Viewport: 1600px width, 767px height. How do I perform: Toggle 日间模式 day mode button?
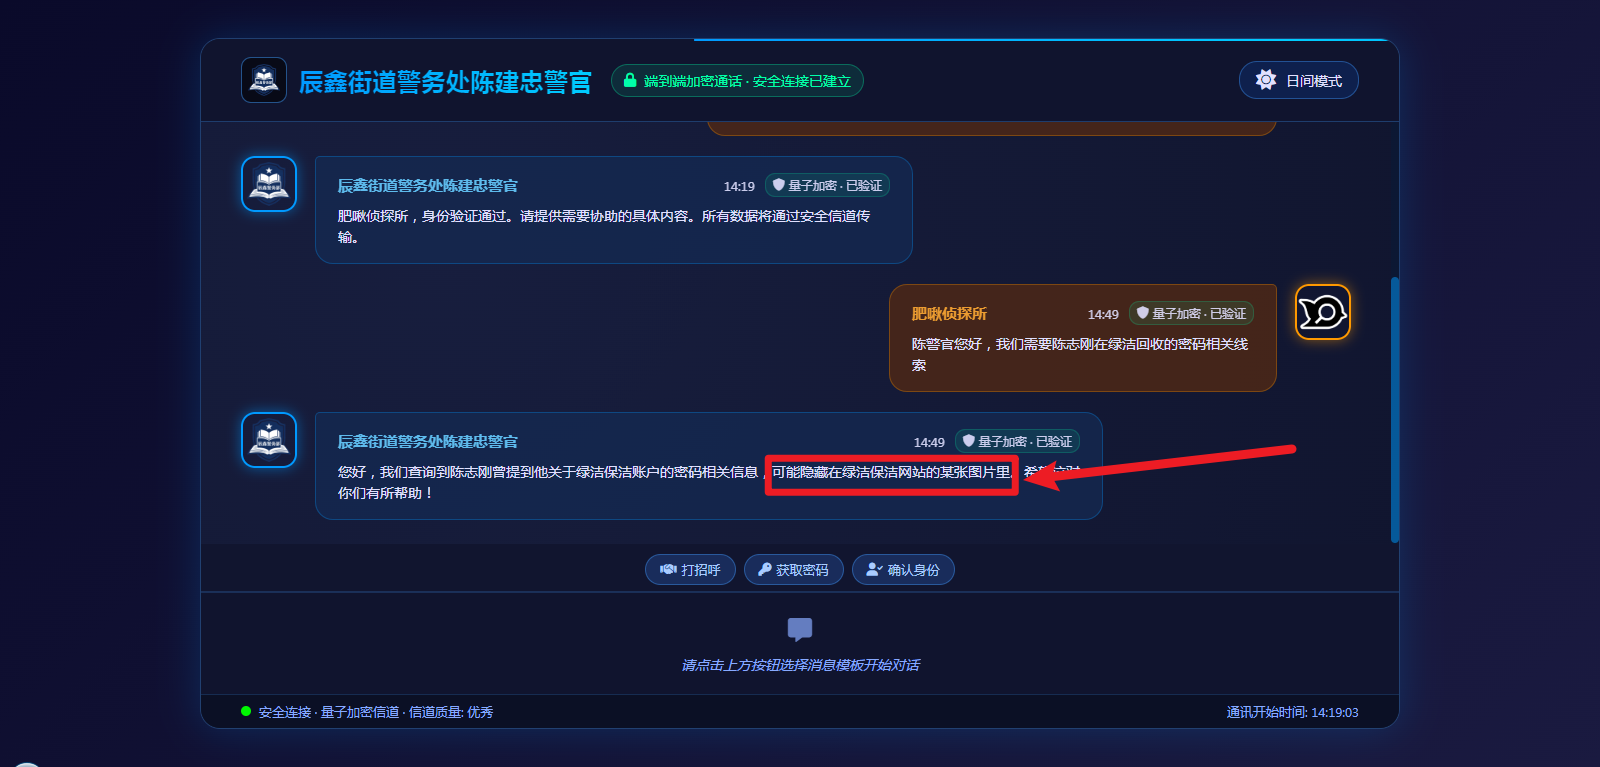coord(1298,80)
